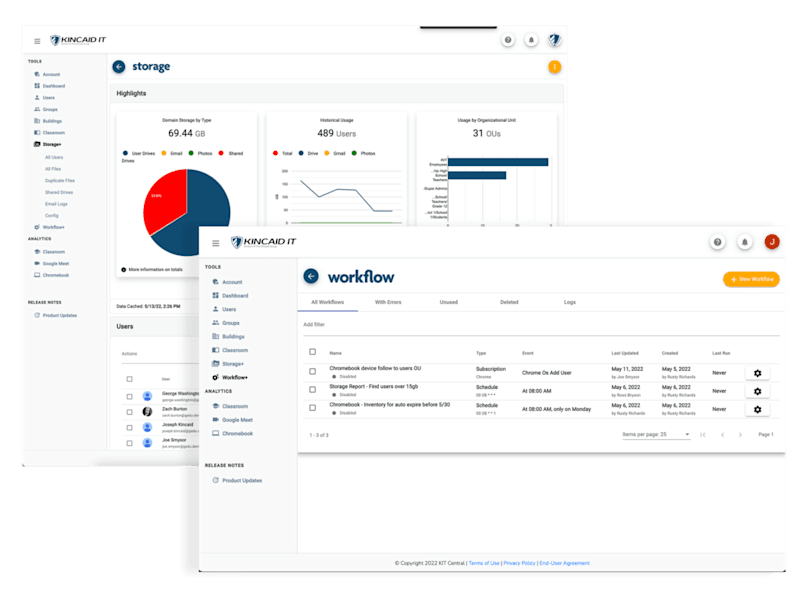Image resolution: width=800 pixels, height=600 pixels.
Task: Switch to the With Errors tab
Action: click(x=388, y=302)
